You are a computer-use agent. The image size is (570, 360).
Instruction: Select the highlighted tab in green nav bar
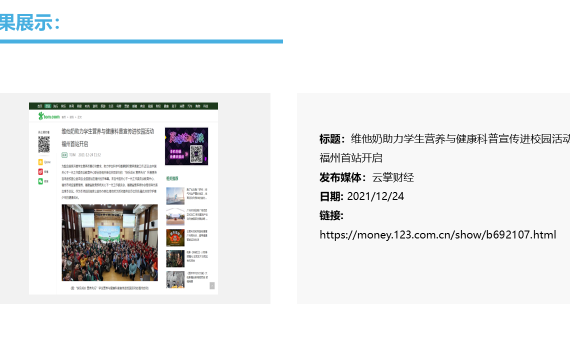(x=48, y=106)
